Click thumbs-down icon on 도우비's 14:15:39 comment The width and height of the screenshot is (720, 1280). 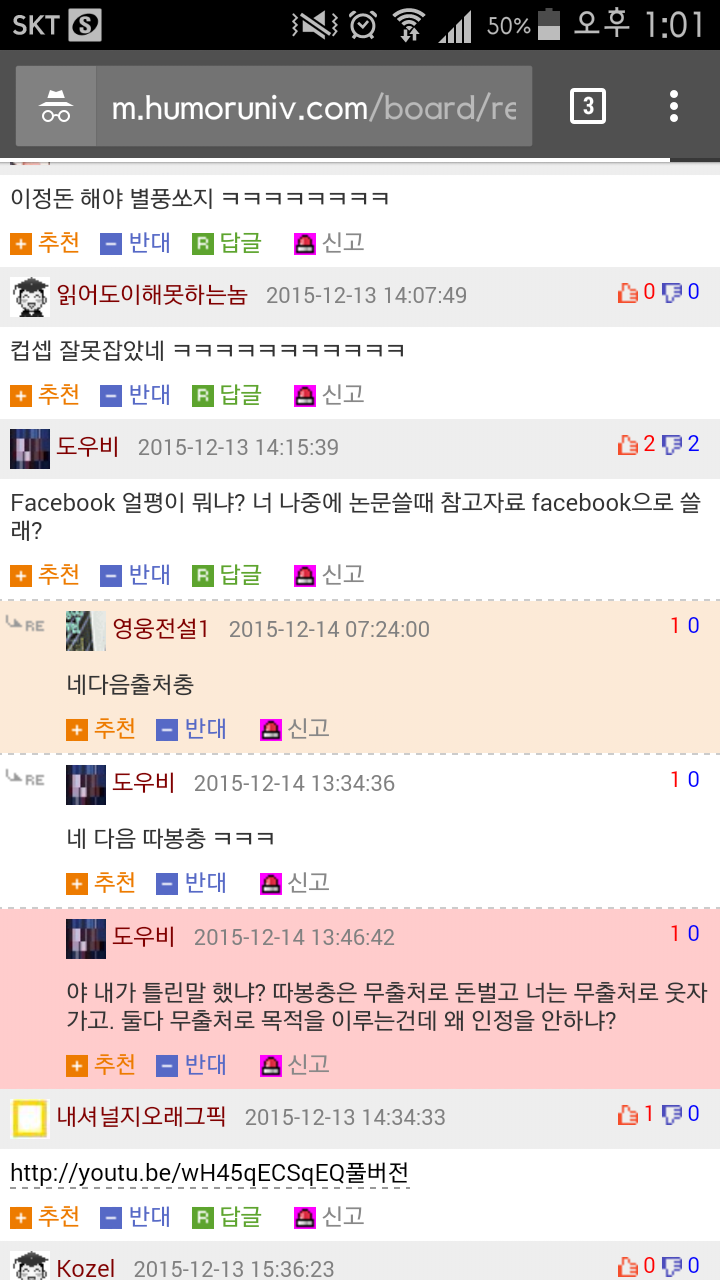(x=672, y=445)
